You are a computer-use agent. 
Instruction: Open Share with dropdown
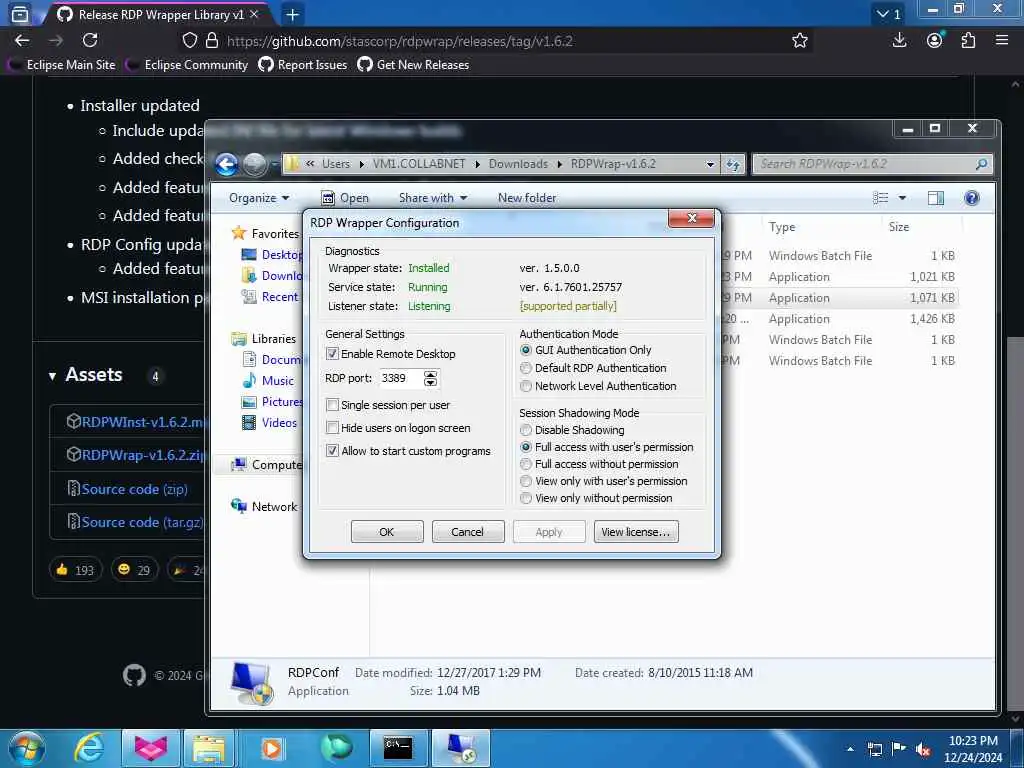[x=433, y=198]
